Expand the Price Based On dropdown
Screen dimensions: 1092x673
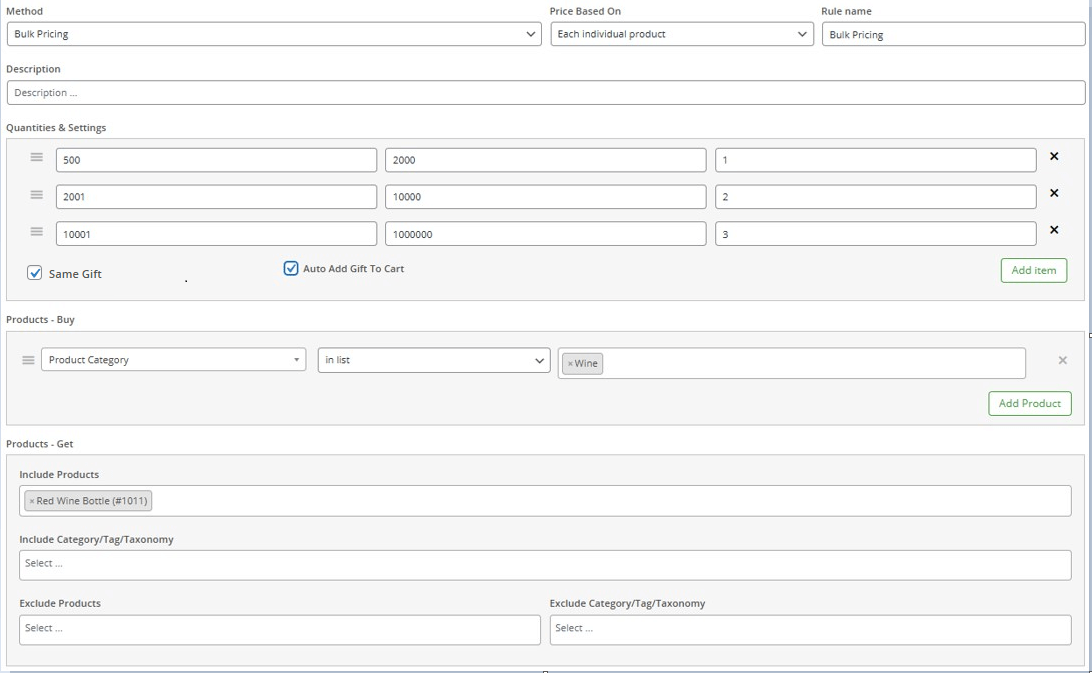[x=681, y=34]
